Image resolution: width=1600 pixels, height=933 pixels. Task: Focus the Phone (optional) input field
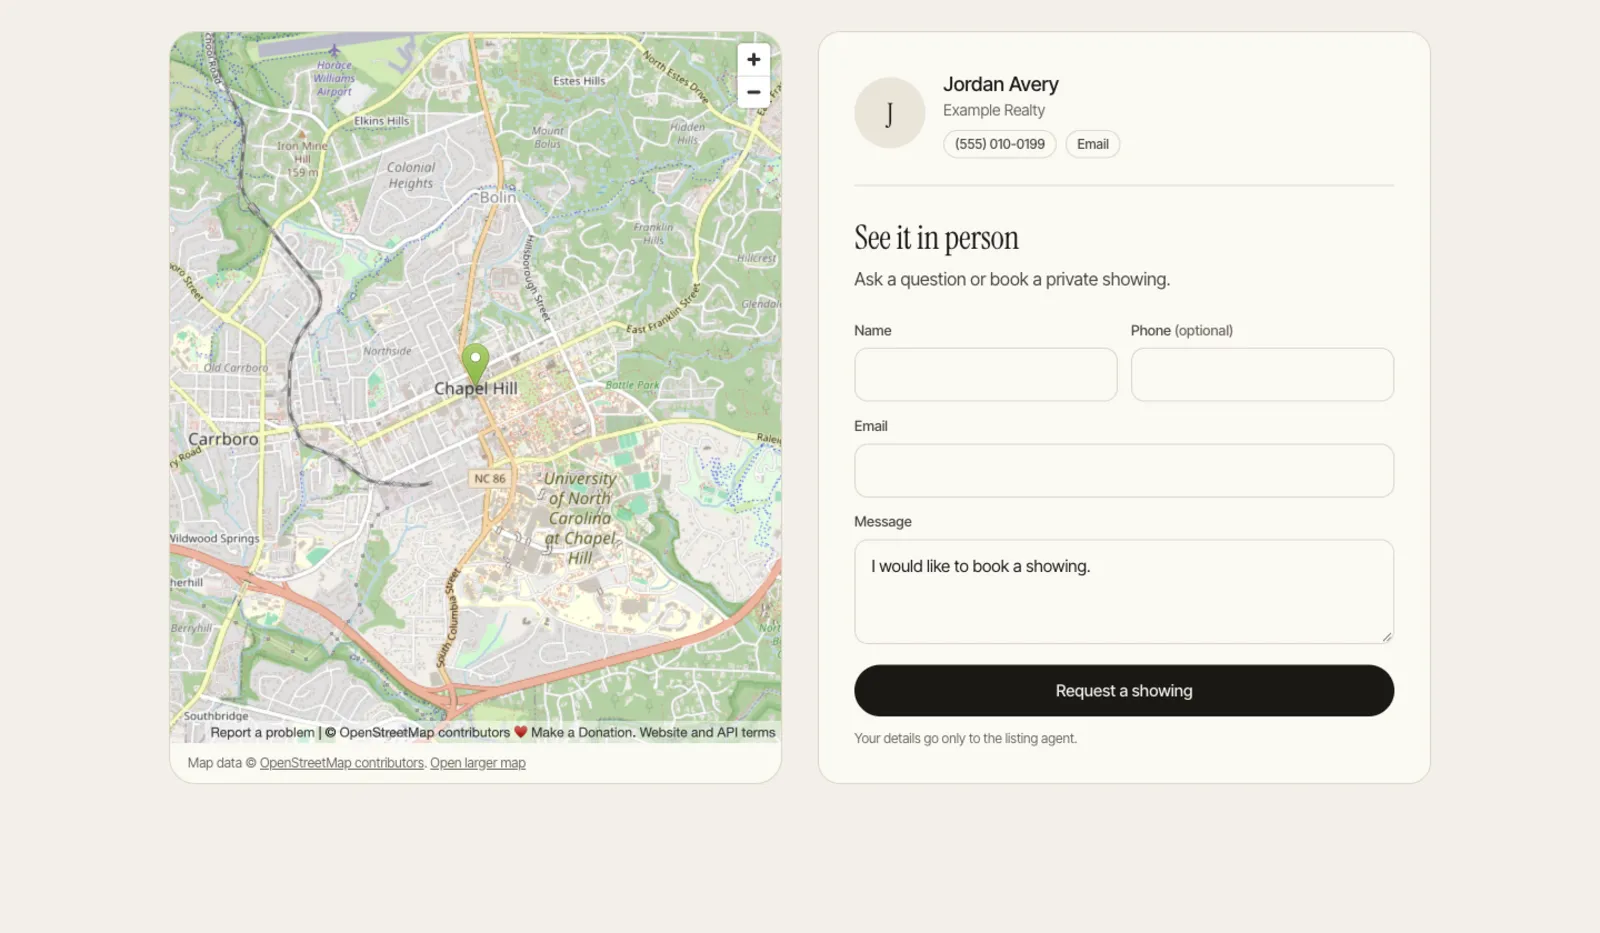pyautogui.click(x=1262, y=375)
